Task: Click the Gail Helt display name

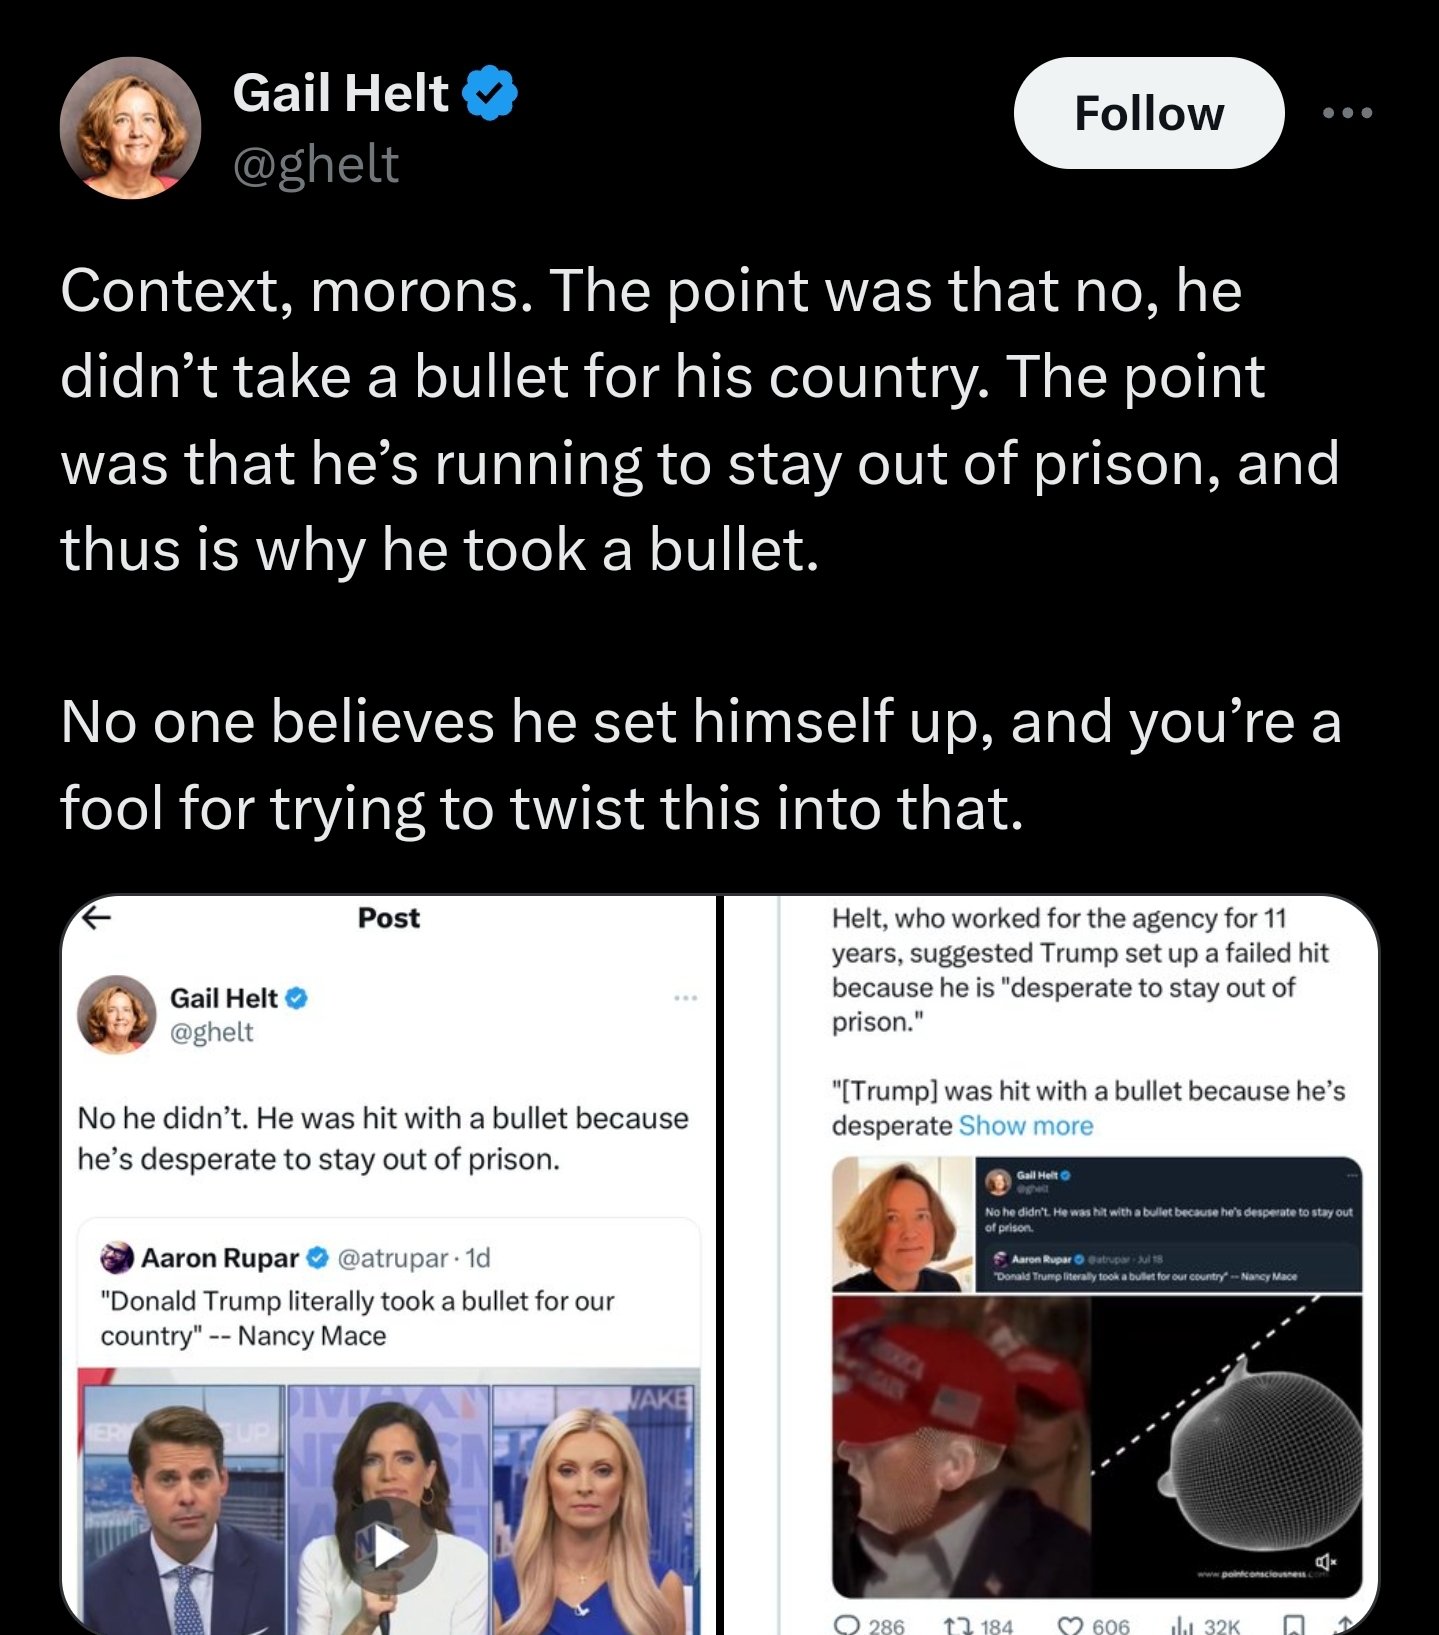Action: (x=340, y=93)
